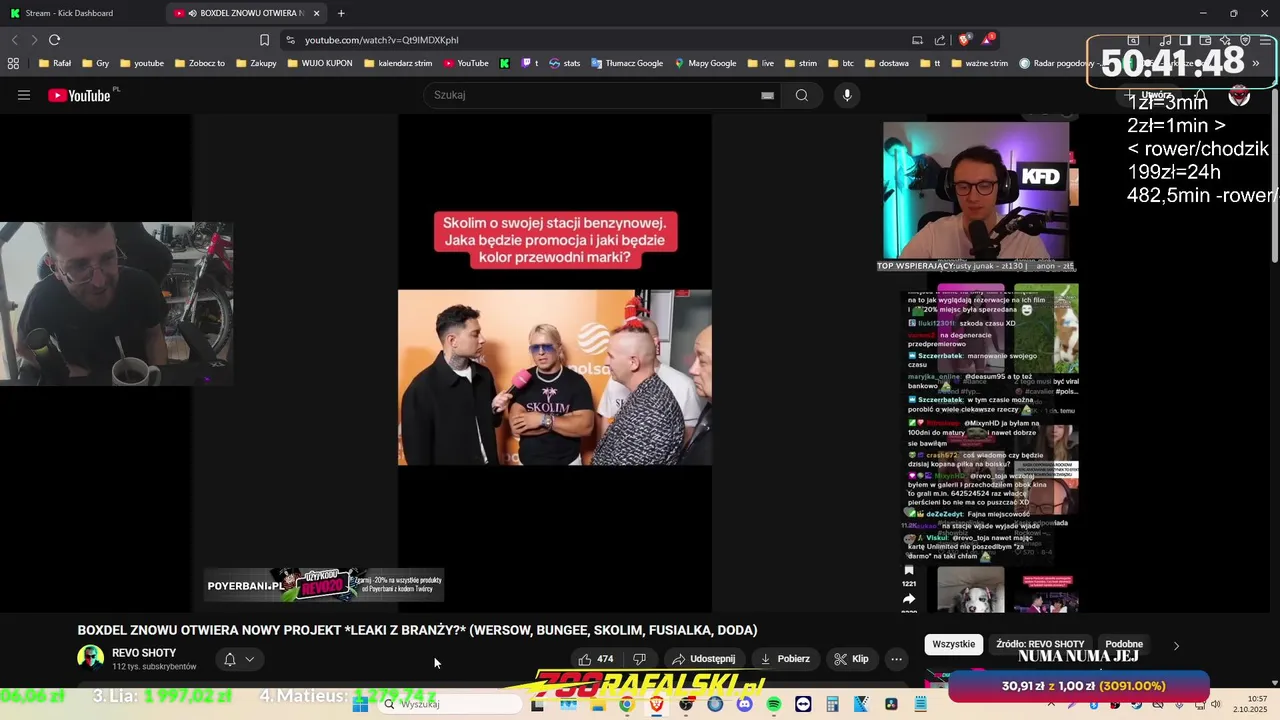
Task: Click the Pobierz download button
Action: [785, 659]
